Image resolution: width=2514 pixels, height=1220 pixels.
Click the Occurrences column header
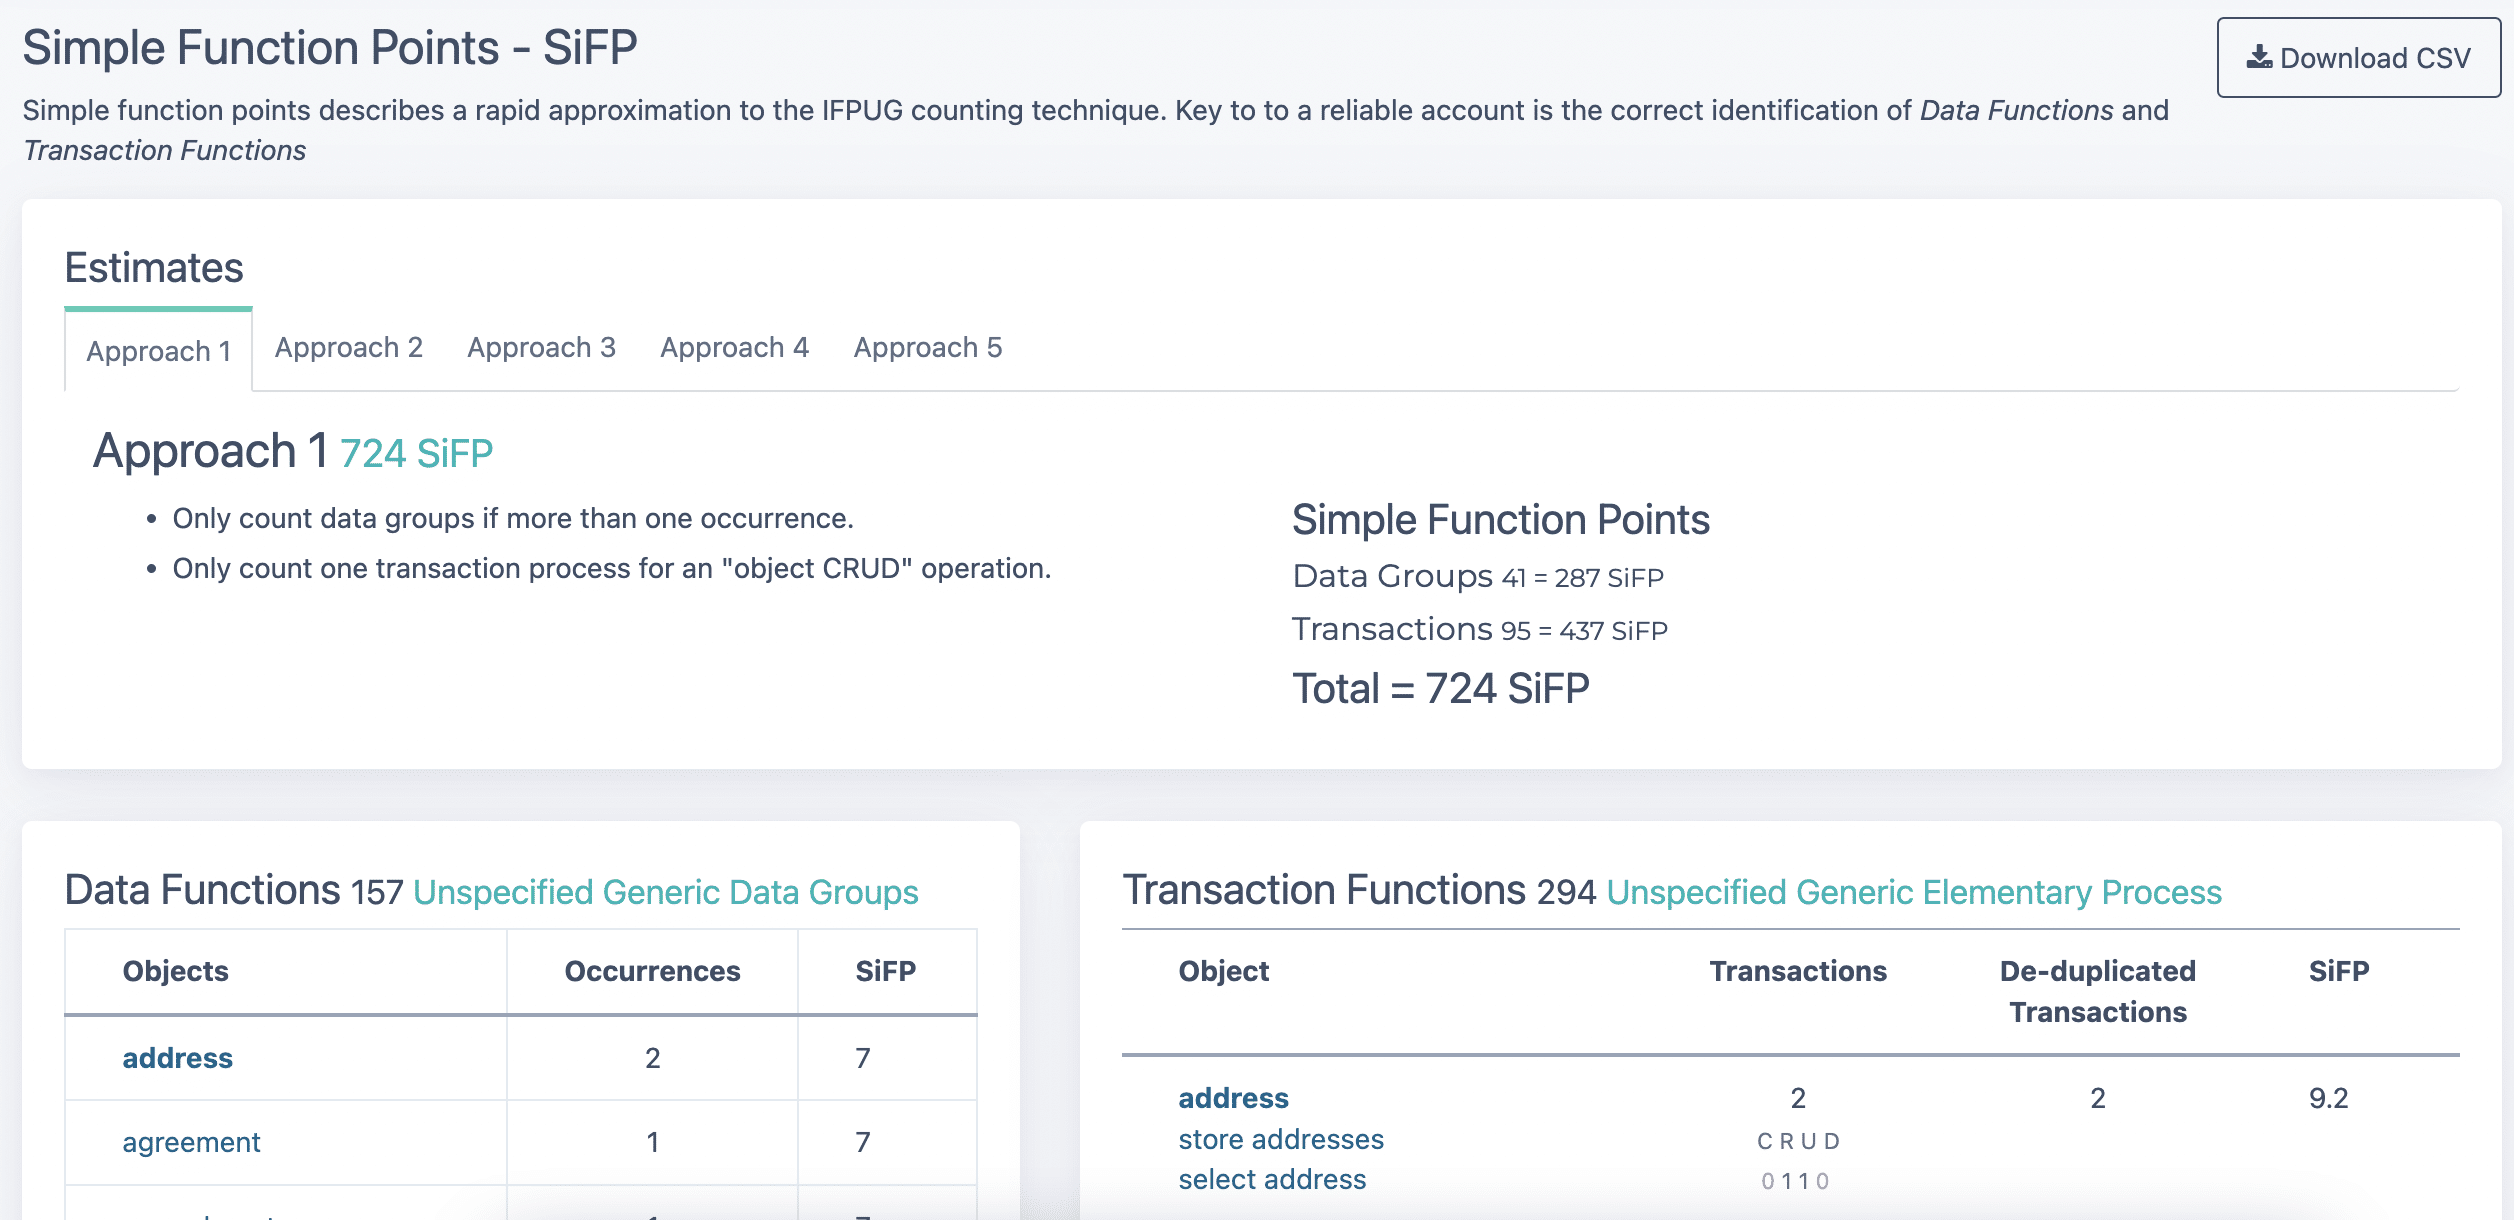(652, 971)
